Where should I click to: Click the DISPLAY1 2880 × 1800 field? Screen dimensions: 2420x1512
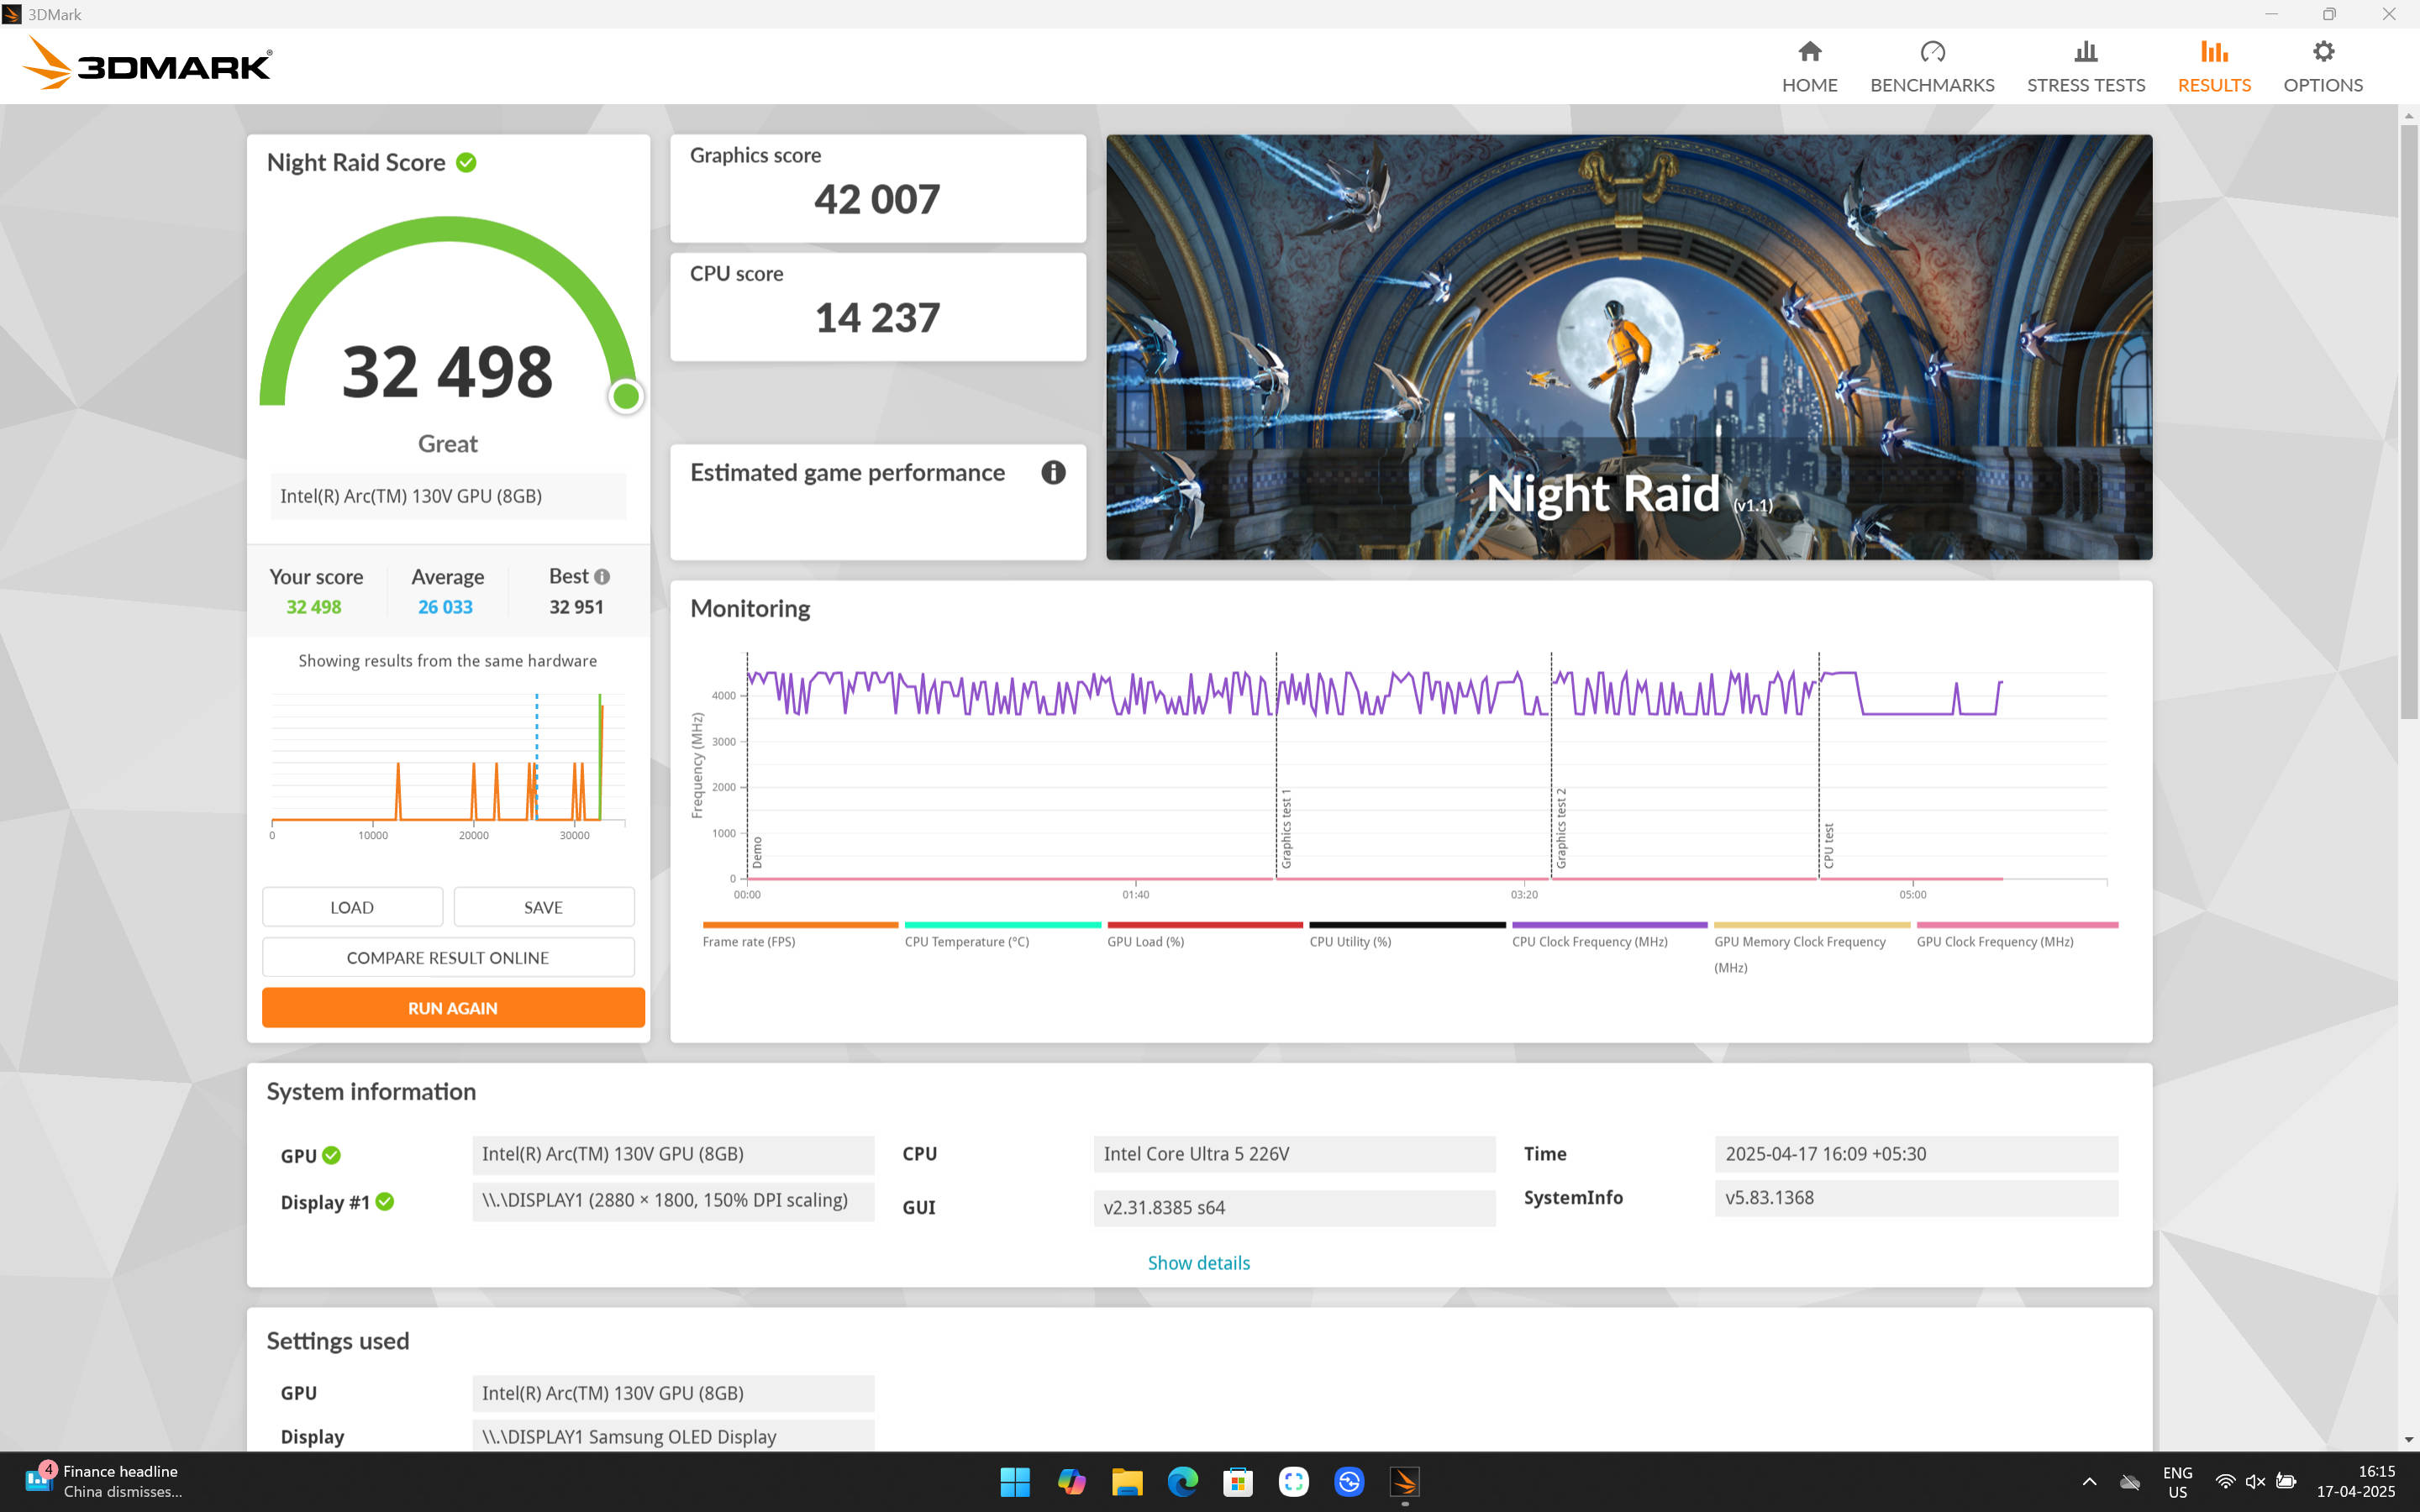pyautogui.click(x=673, y=1201)
